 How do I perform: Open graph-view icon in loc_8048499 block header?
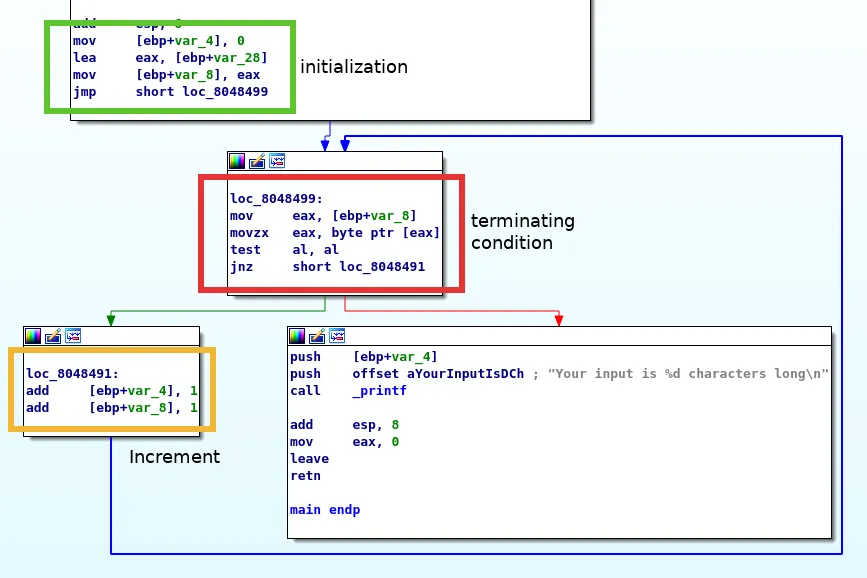click(276, 161)
